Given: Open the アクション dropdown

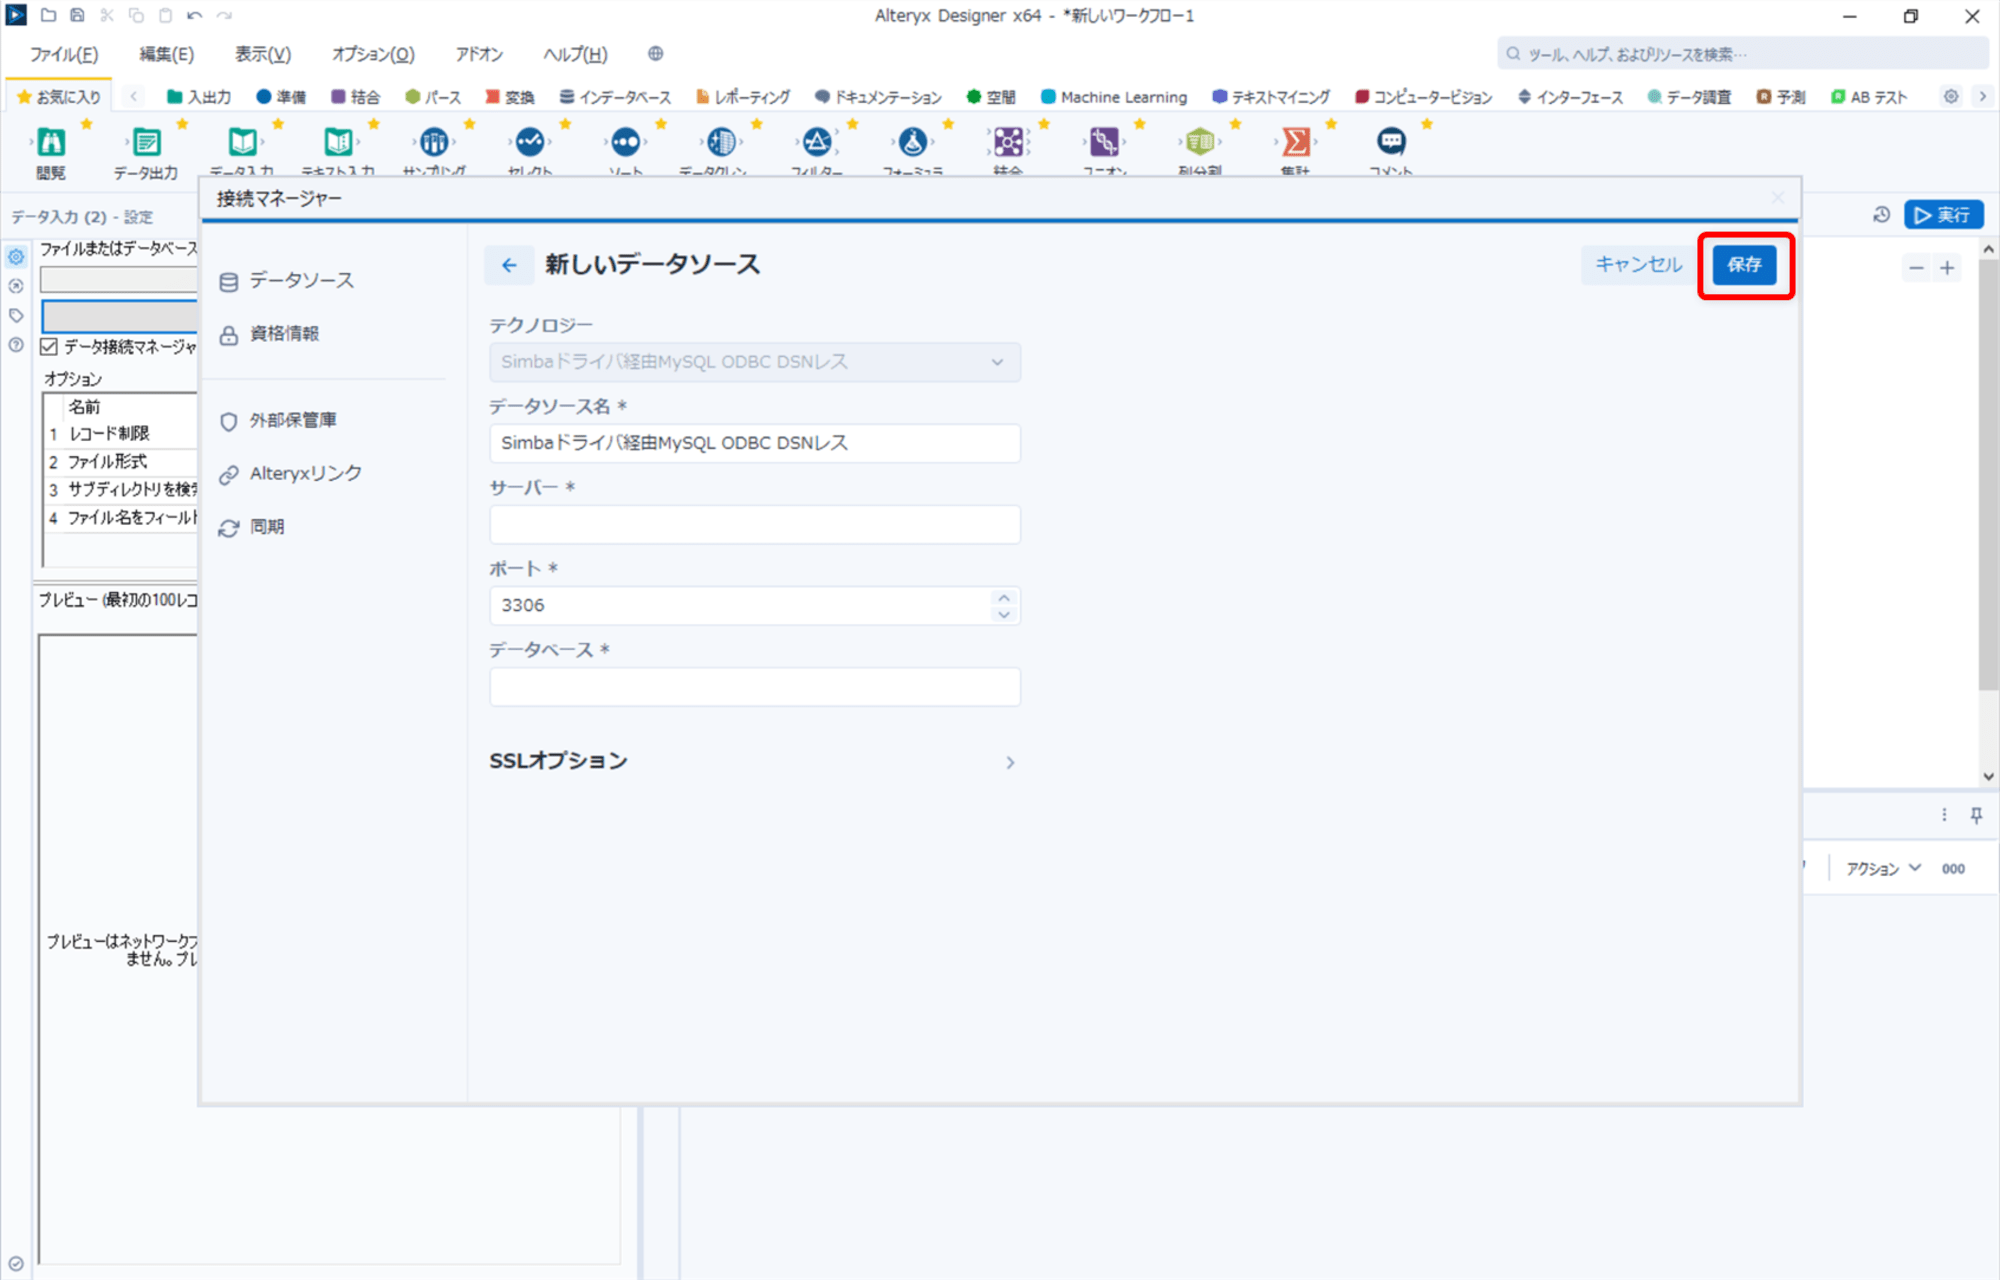Looking at the screenshot, I should coord(1883,869).
